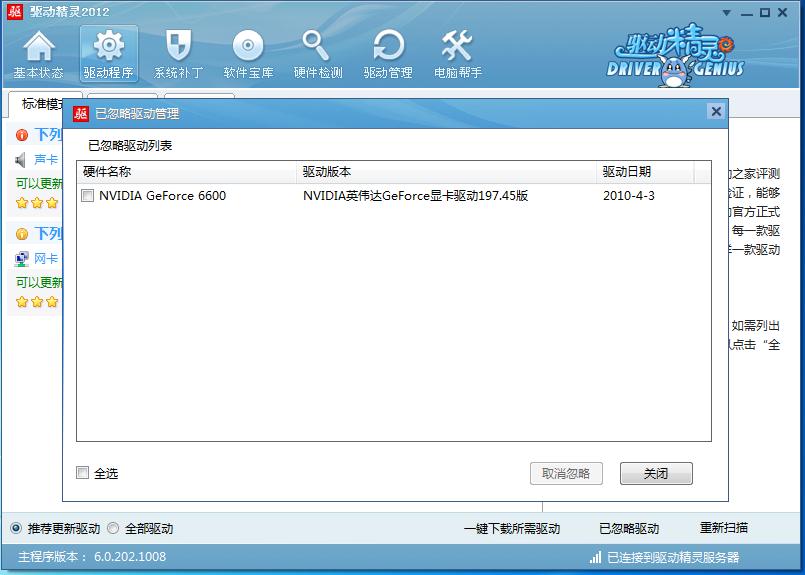
Task: Open the title bar dropdown triangle menu
Action: coord(725,11)
